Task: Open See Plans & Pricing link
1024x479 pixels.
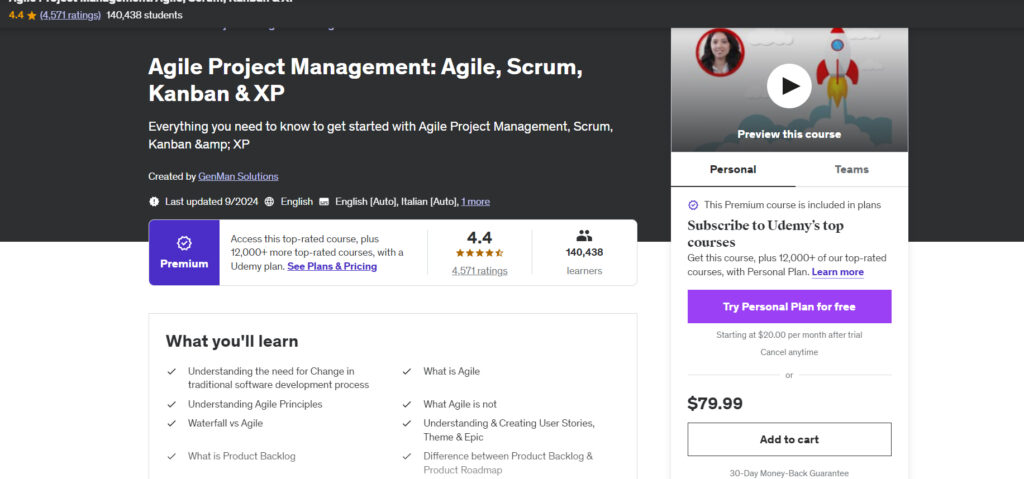Action: (x=332, y=267)
